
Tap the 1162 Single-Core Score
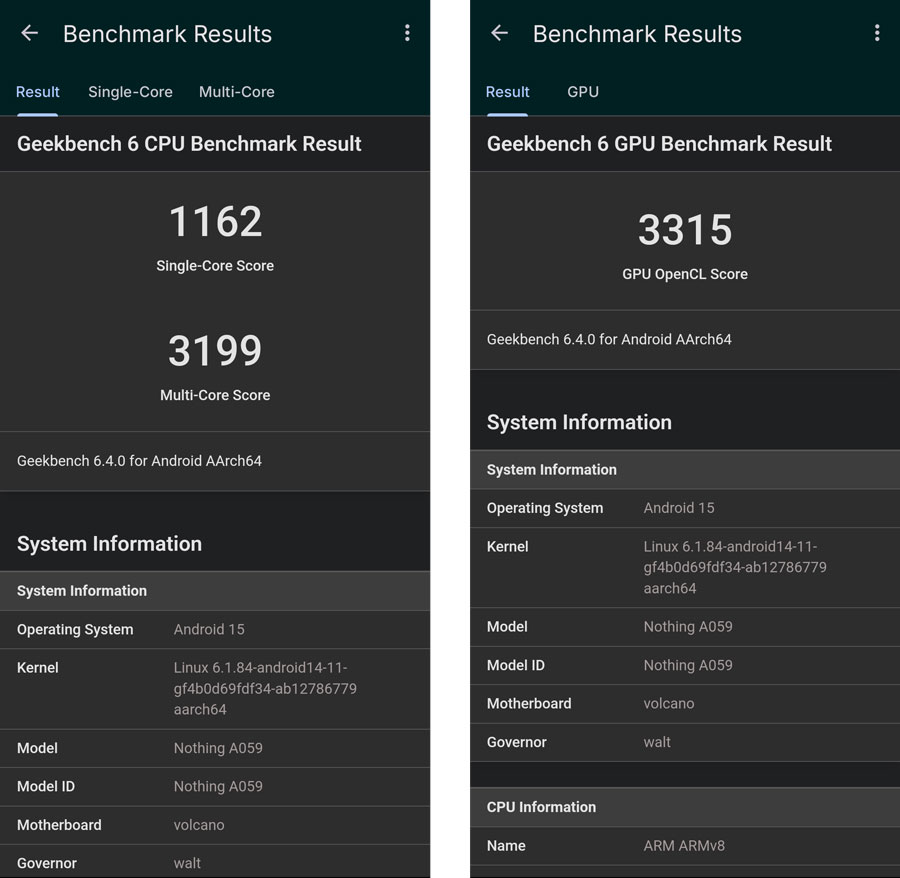point(215,222)
